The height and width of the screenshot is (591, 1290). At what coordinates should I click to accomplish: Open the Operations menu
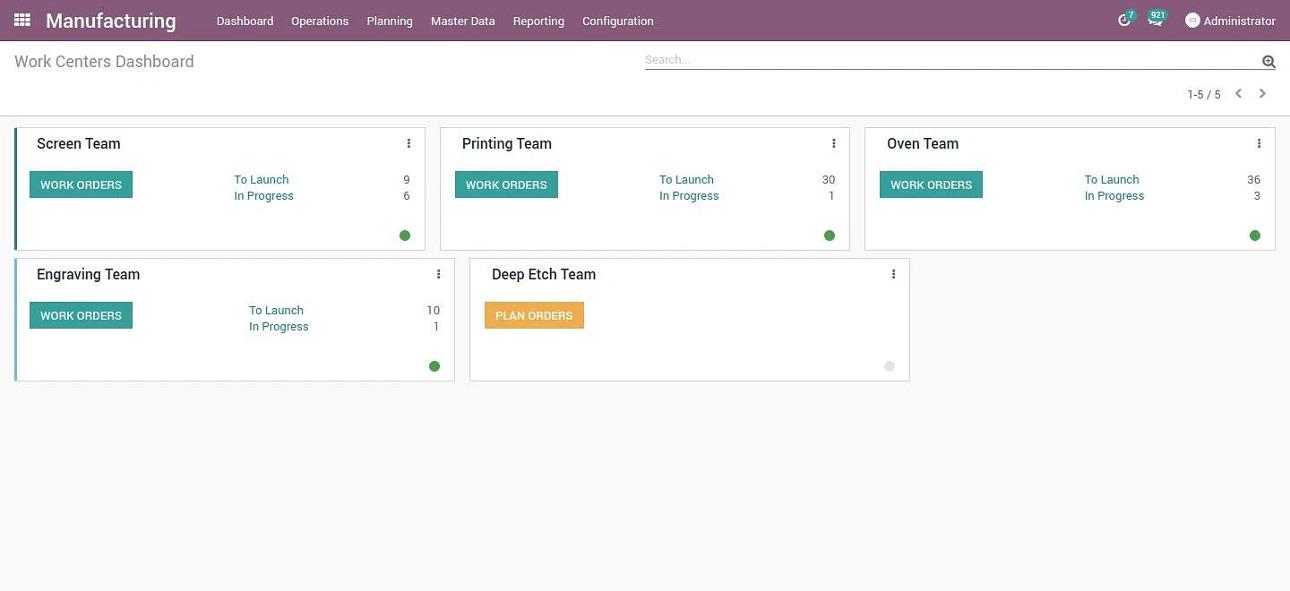tap(319, 21)
